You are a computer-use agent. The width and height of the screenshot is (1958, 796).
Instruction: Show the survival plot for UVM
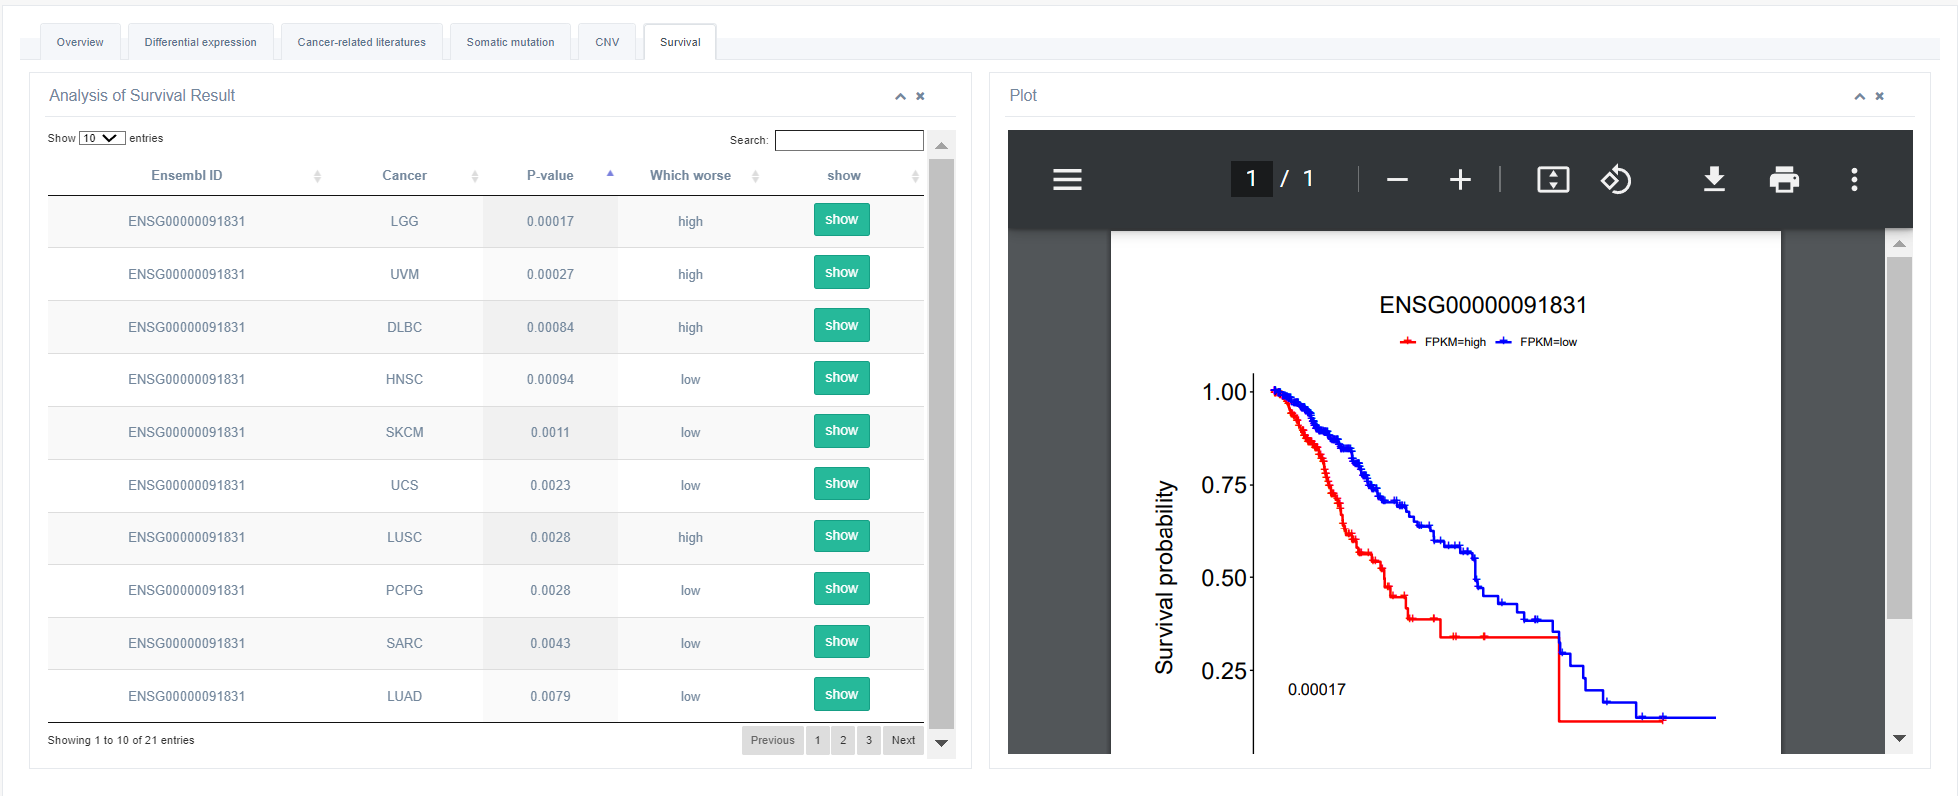(841, 272)
